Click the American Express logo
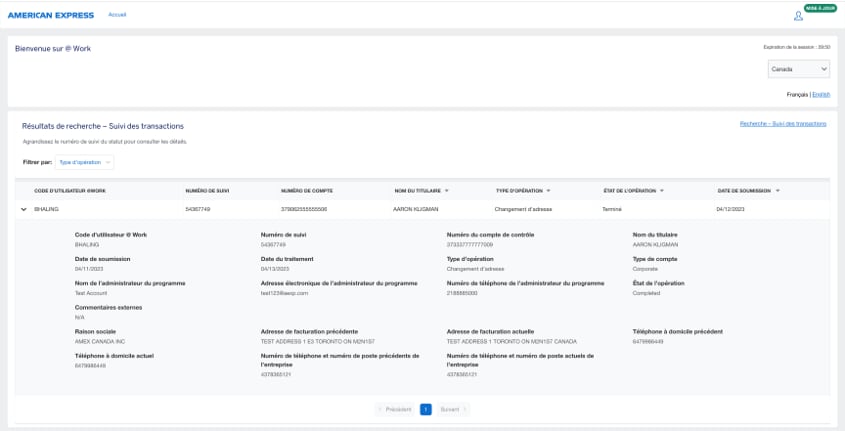Viewport: 845px width, 431px height. [50, 15]
